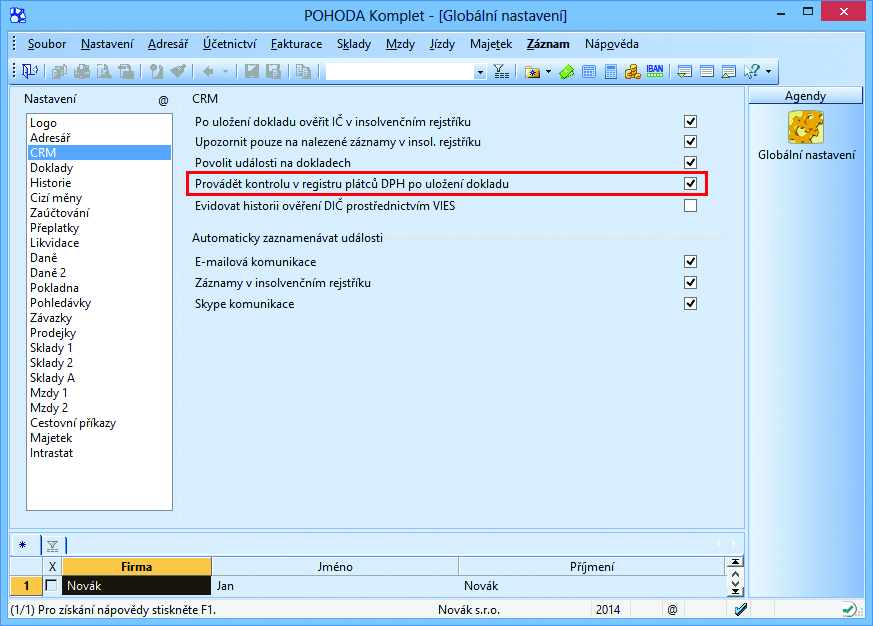Click the gold coins toolbar icon
This screenshot has width=873, height=626.
(x=632, y=71)
